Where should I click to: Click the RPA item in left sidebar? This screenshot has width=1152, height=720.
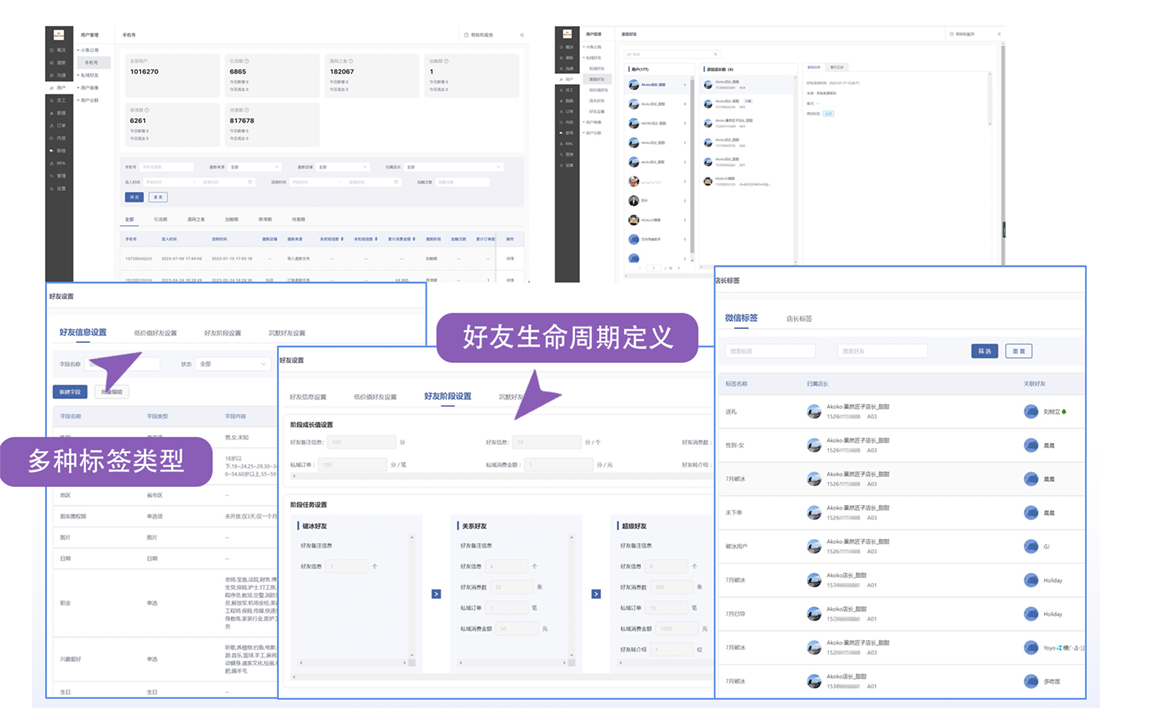60,162
